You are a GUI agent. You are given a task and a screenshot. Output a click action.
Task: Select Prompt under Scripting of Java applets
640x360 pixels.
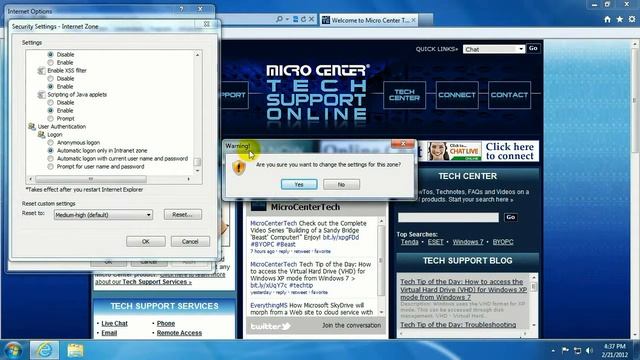click(x=50, y=118)
